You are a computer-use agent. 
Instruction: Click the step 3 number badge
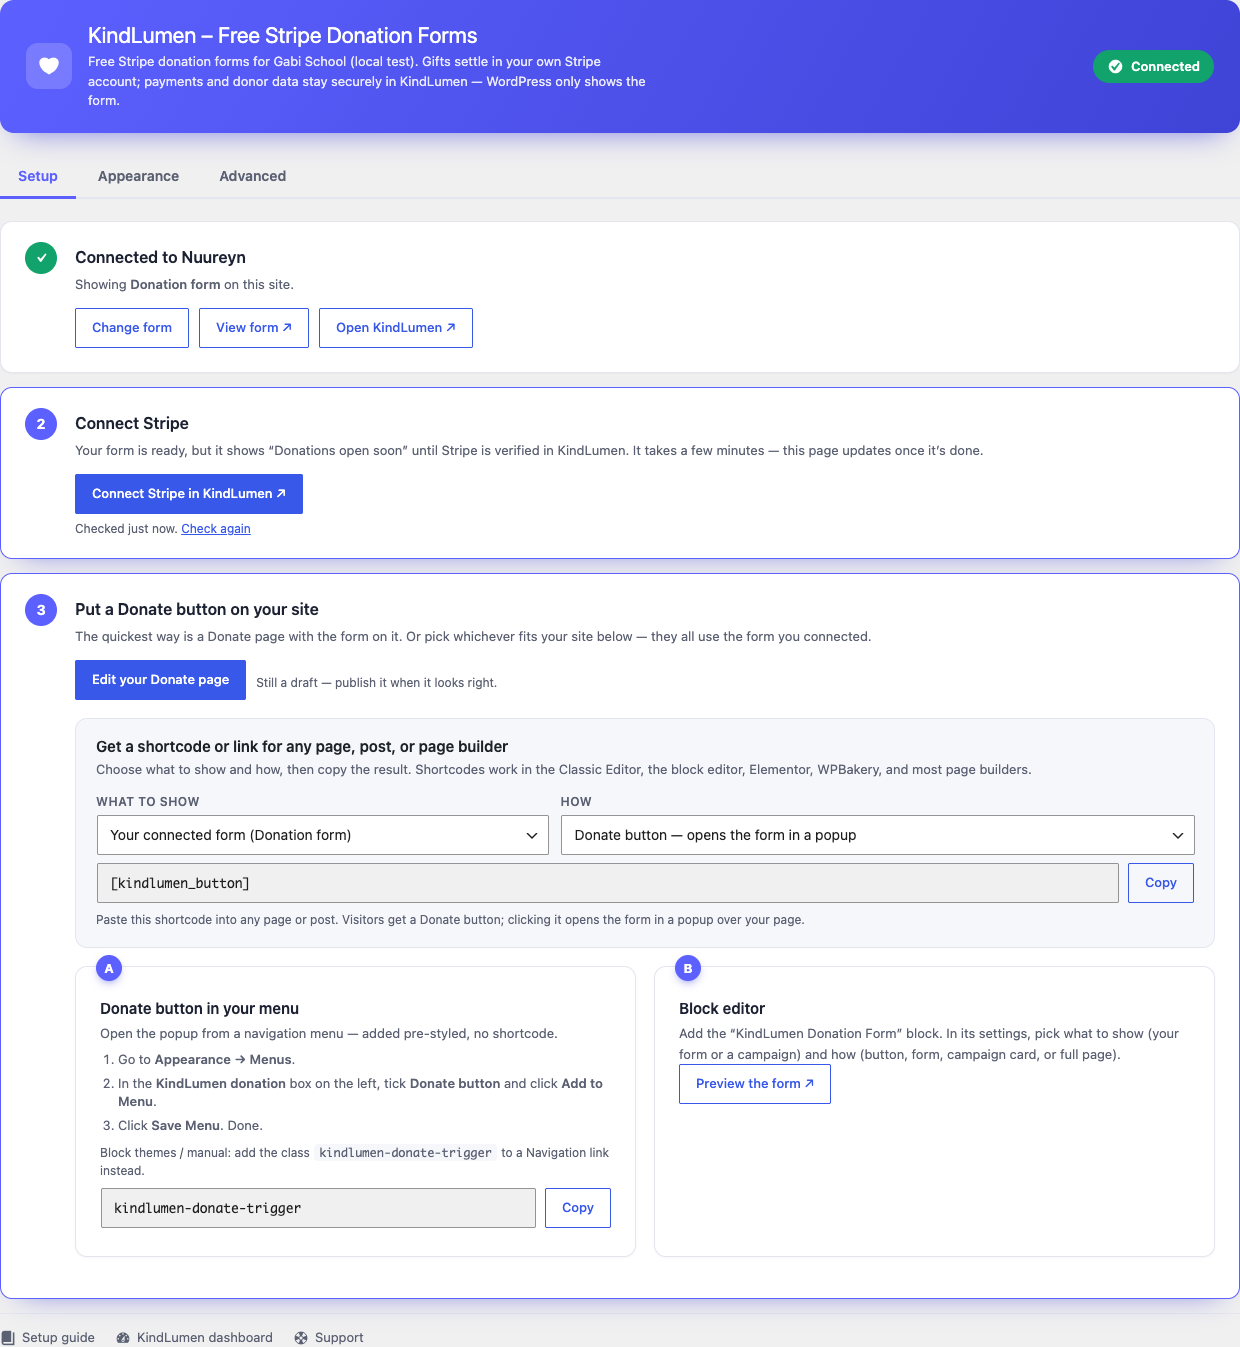pos(41,610)
